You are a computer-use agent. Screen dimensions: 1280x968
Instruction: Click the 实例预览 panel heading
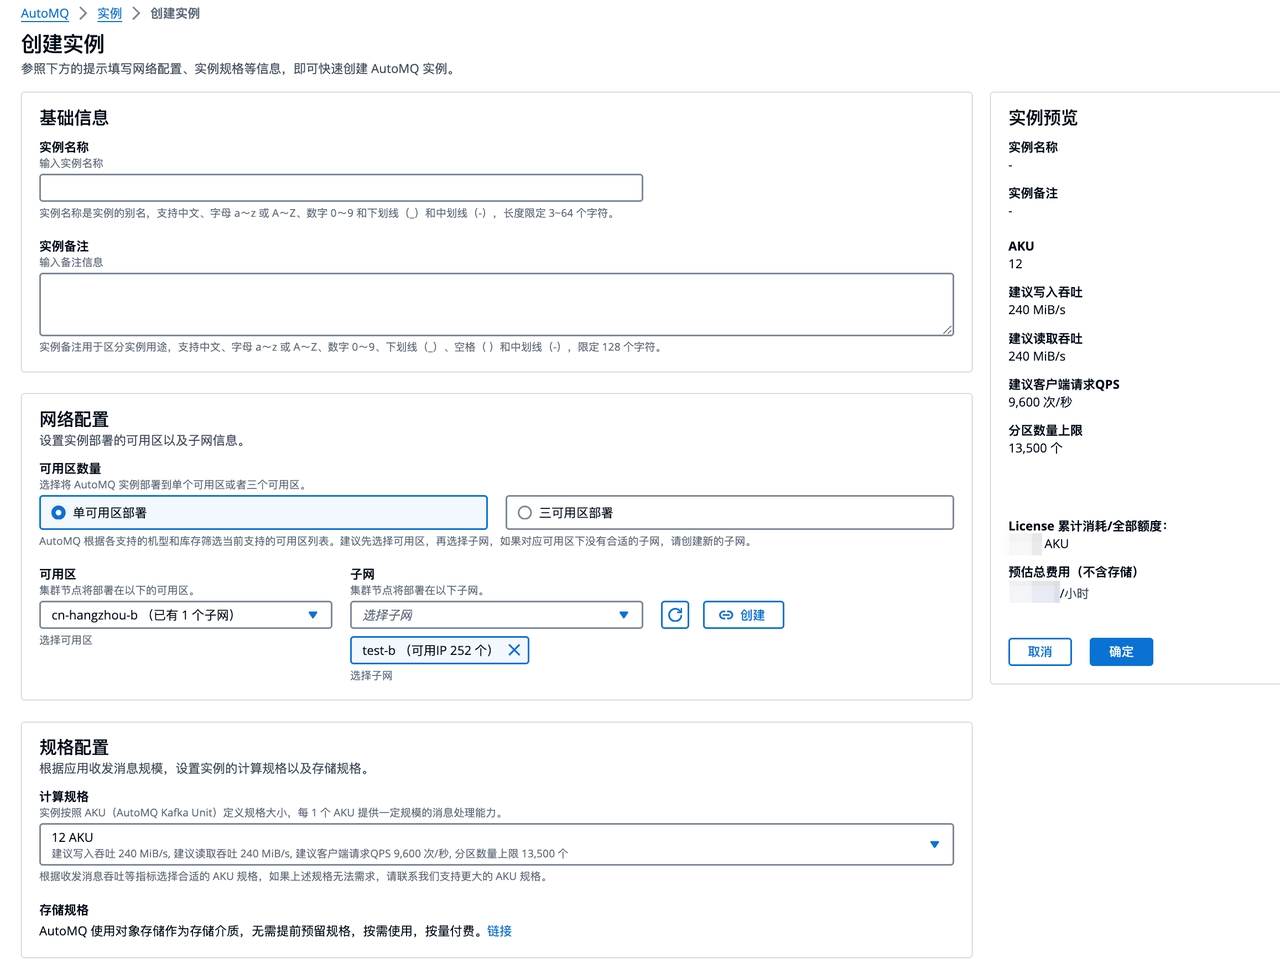[x=1043, y=118]
